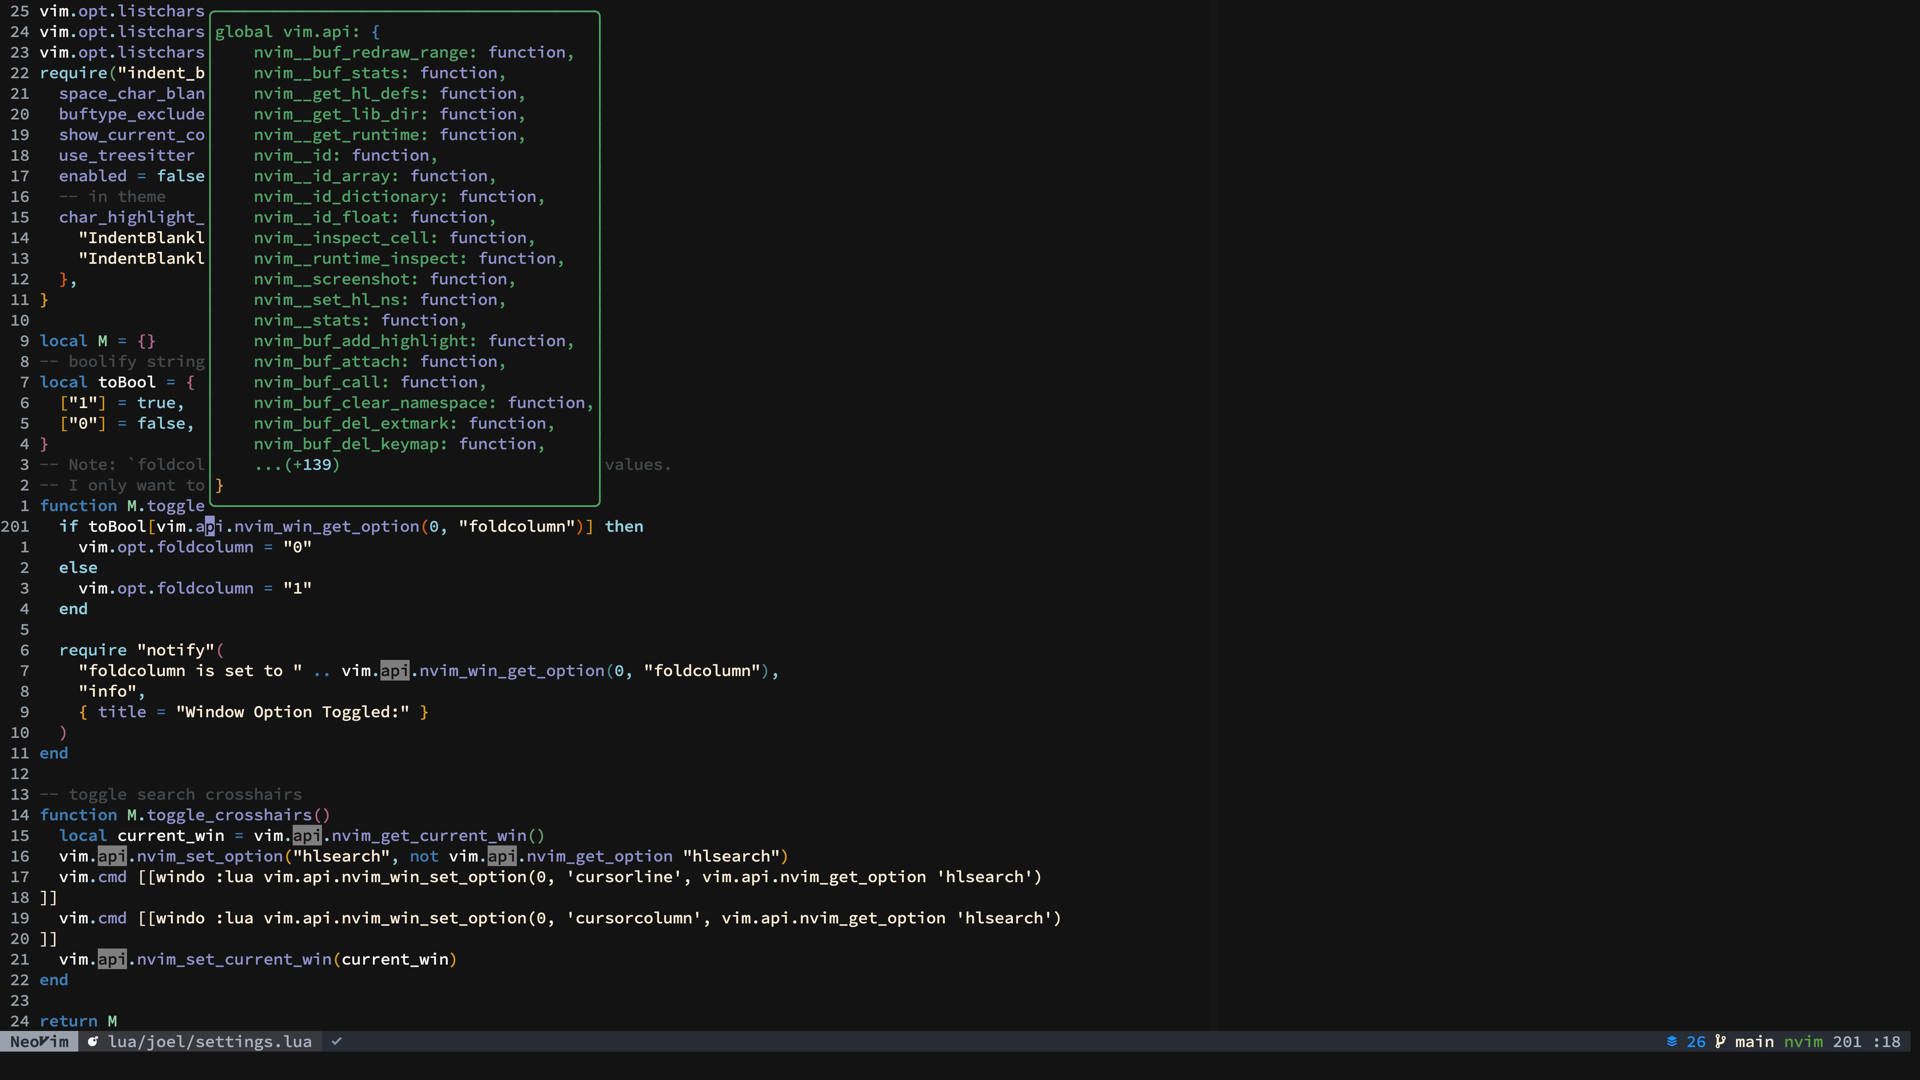This screenshot has height=1080, width=1920.
Task: Click 'title = "Window Option Toggled:"' line
Action: click(x=254, y=712)
